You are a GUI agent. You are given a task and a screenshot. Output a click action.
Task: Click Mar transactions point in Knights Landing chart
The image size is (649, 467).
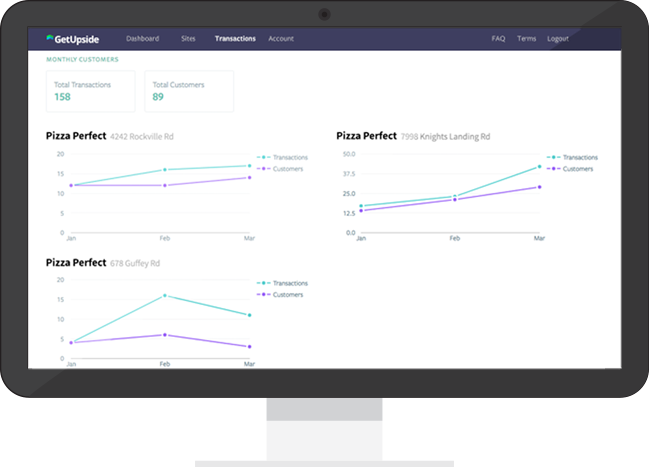(539, 166)
